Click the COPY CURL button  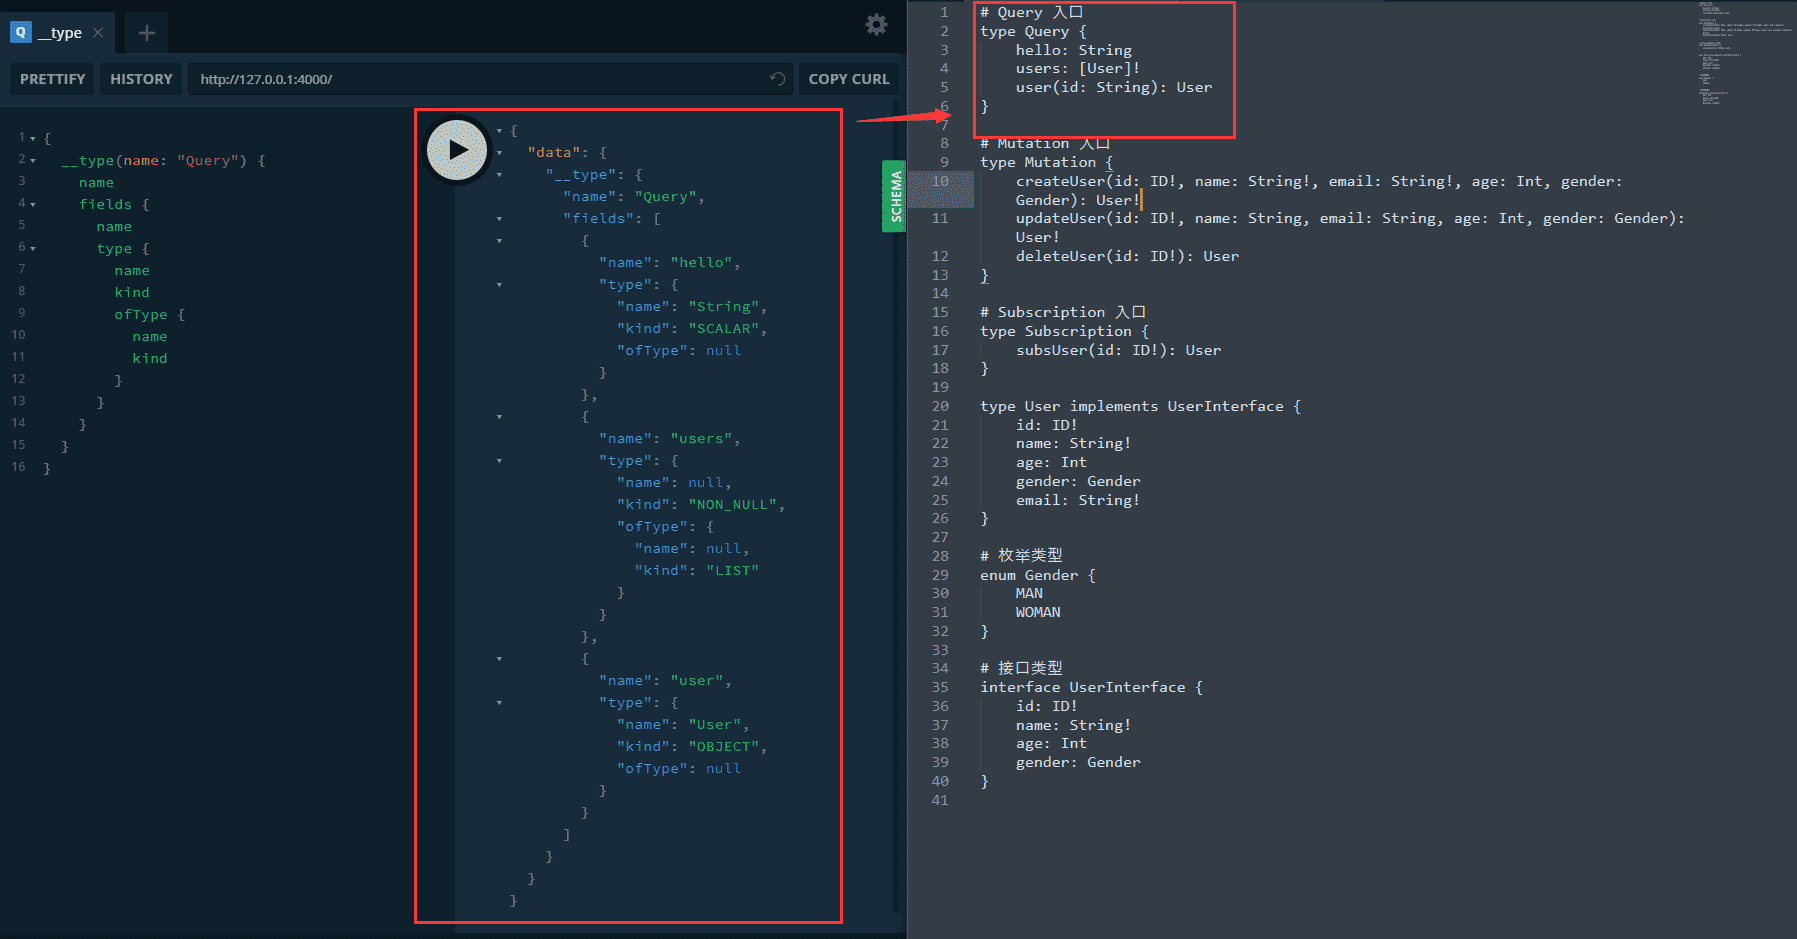pos(849,79)
